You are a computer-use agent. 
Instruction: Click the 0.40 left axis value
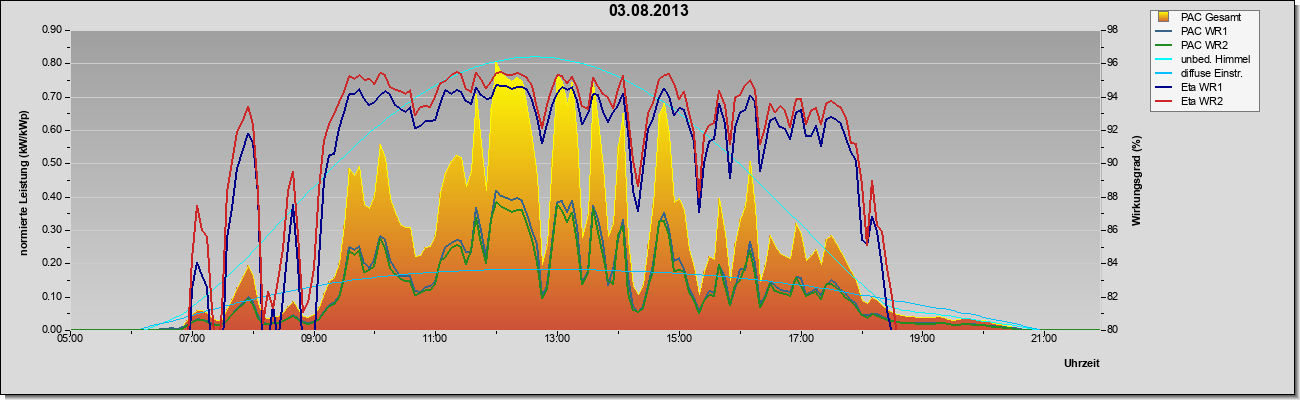click(x=52, y=196)
